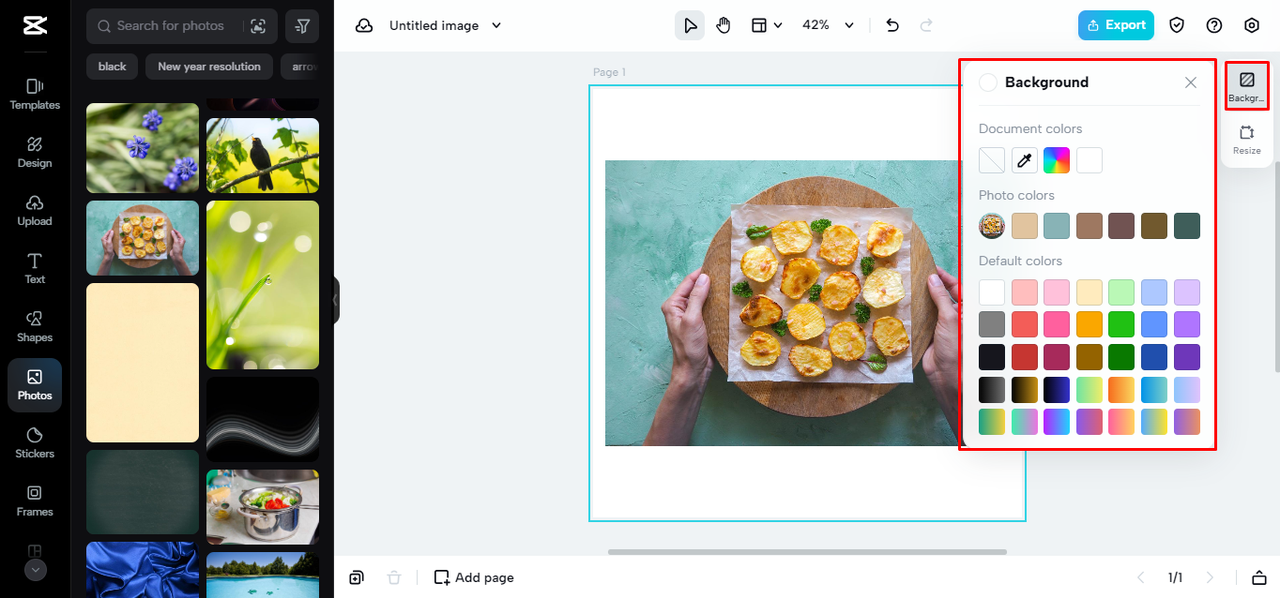
Task: Select the dark red default color swatch
Action: point(1024,357)
